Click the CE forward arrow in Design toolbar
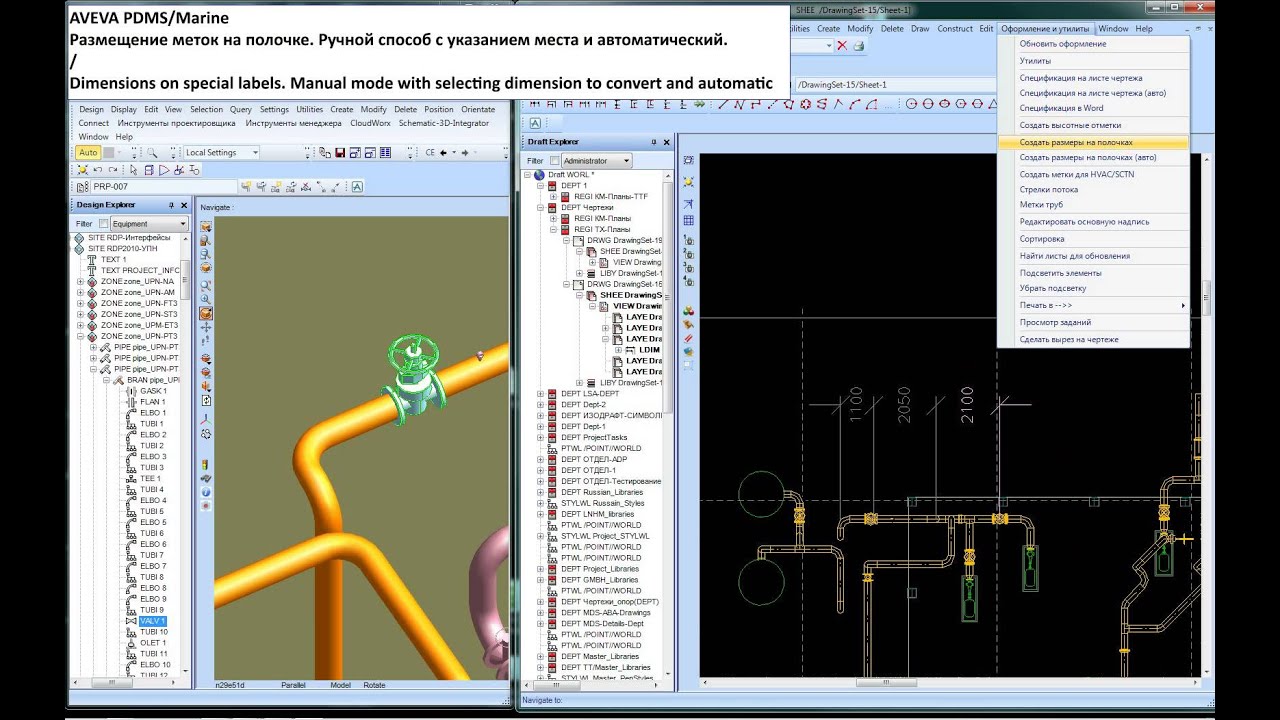1280x720 pixels. pos(465,153)
